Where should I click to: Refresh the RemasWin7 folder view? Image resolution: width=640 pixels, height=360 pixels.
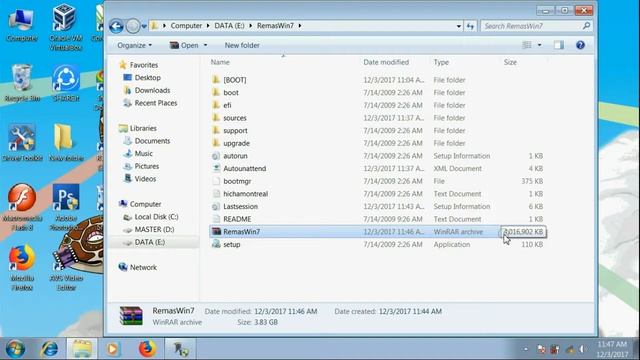click(x=470, y=26)
